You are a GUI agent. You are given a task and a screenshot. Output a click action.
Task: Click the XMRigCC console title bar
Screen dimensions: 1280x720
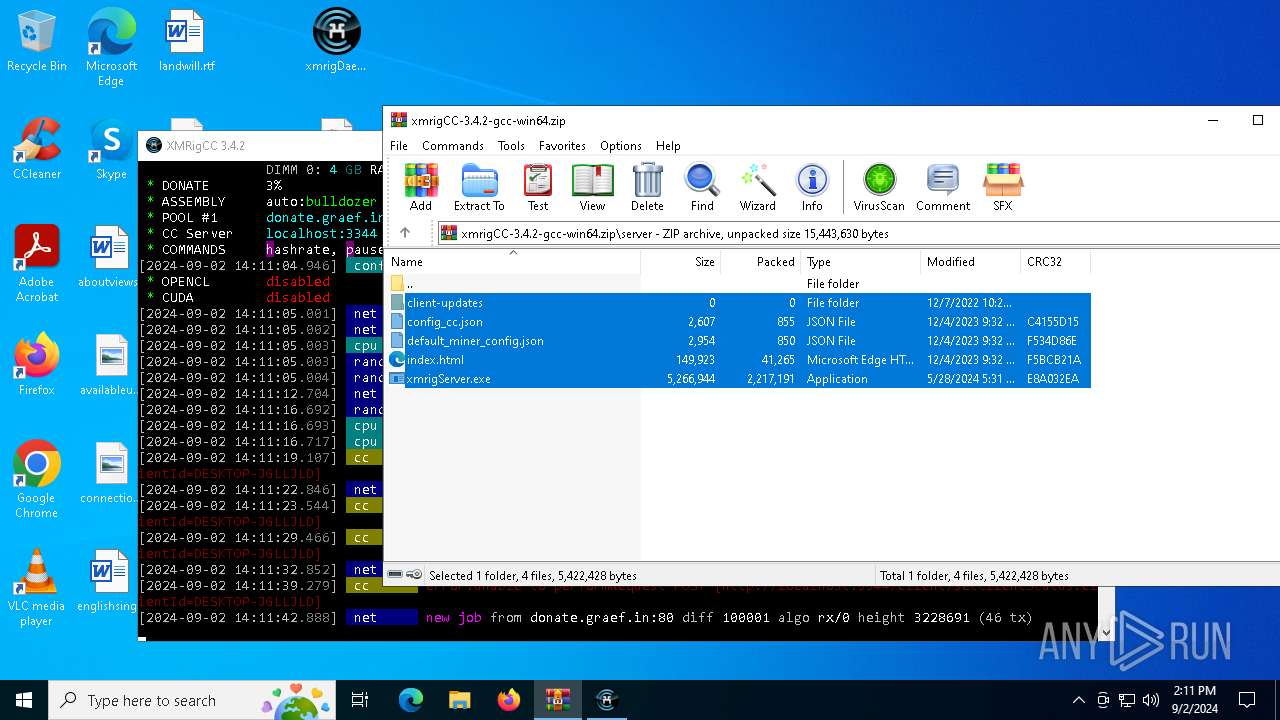(x=261, y=145)
